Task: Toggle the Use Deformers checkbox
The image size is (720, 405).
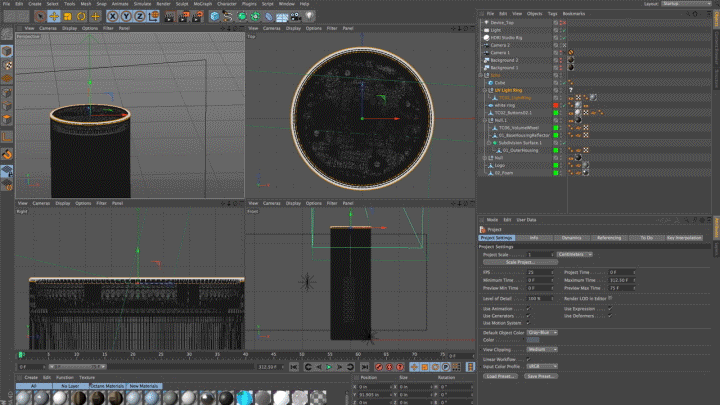Action: 610,316
